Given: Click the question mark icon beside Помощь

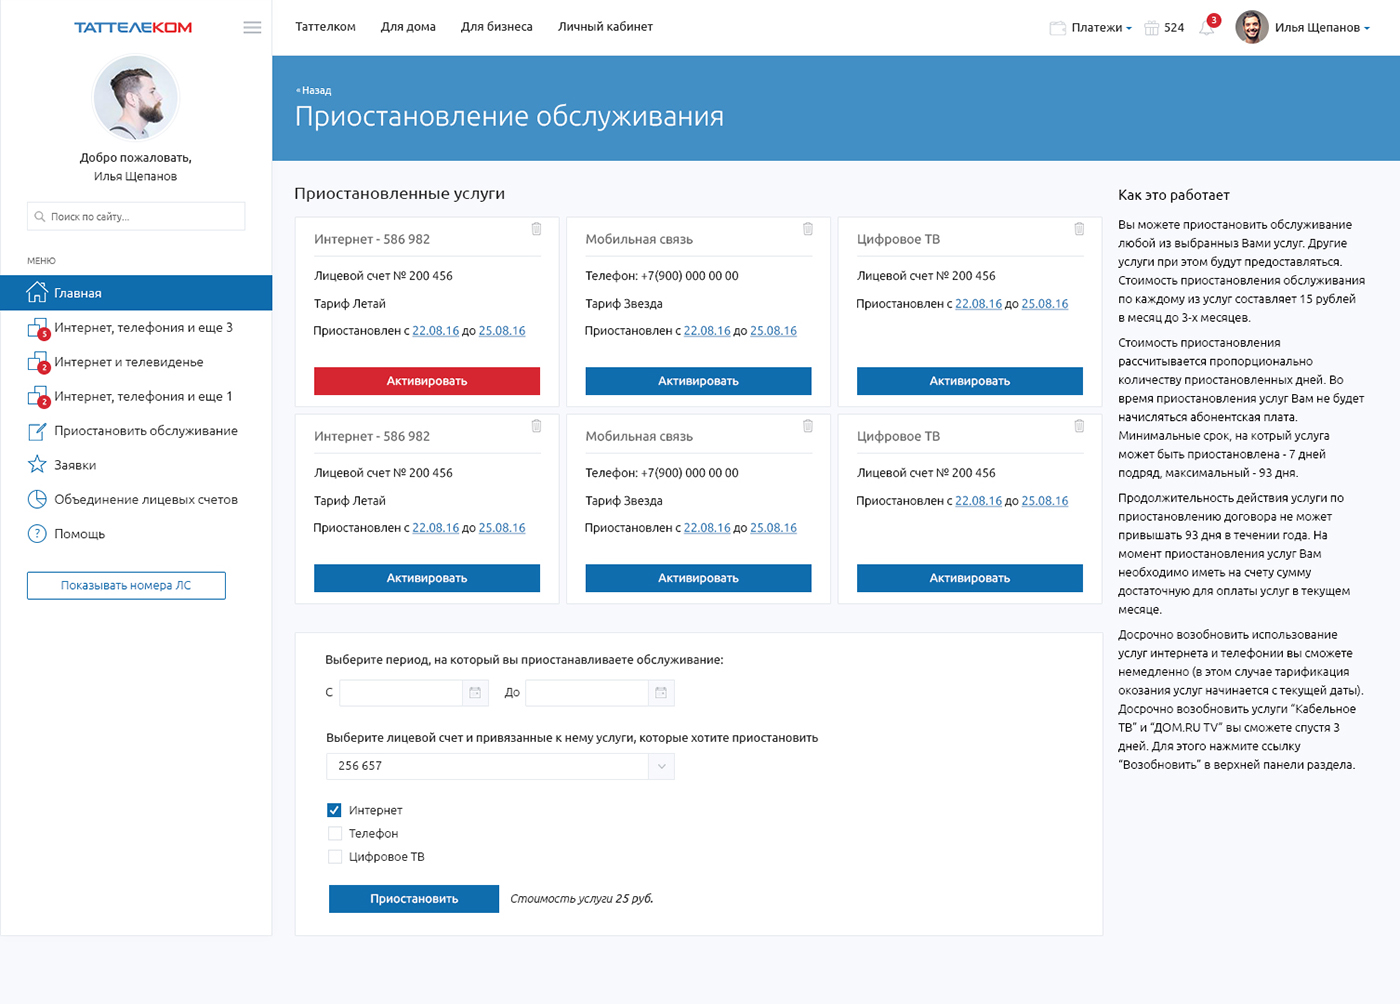Looking at the screenshot, I should click(x=37, y=534).
